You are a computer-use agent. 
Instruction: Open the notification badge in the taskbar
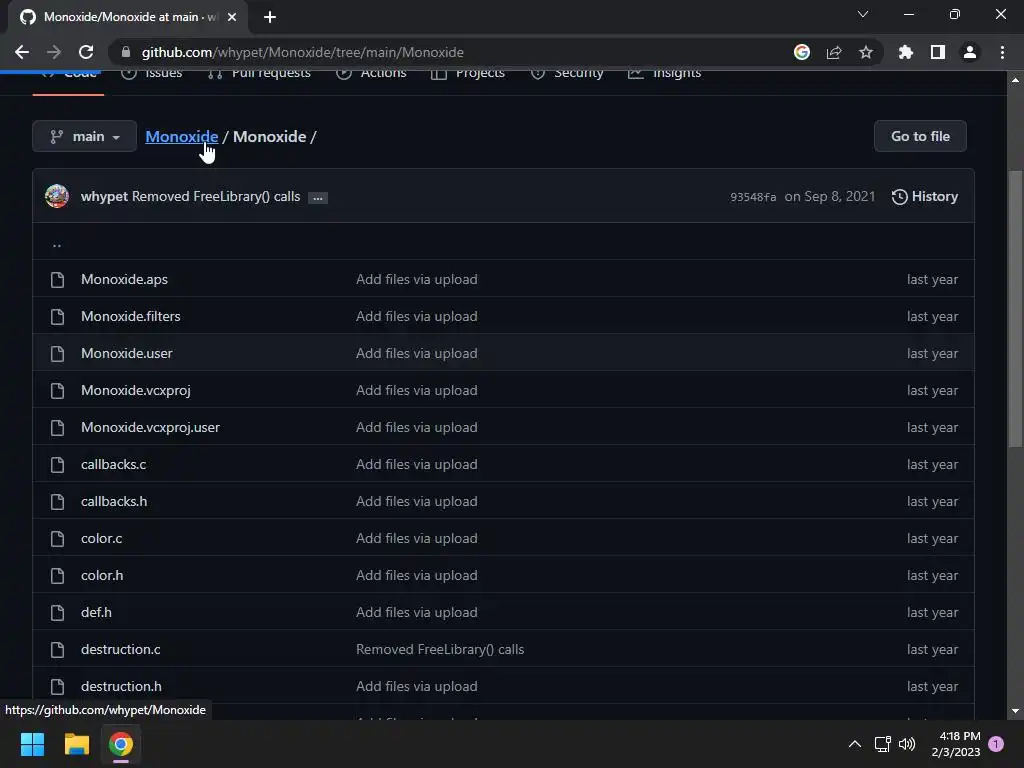pyautogui.click(x=996, y=744)
